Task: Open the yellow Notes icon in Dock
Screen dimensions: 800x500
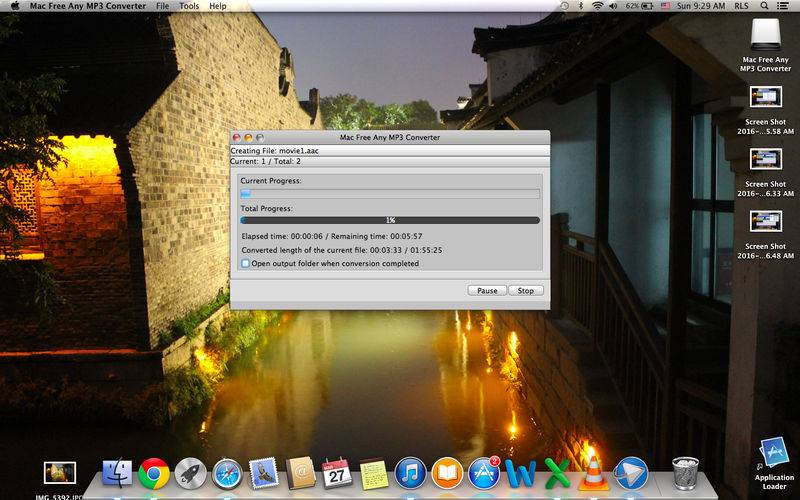Action: (x=374, y=473)
